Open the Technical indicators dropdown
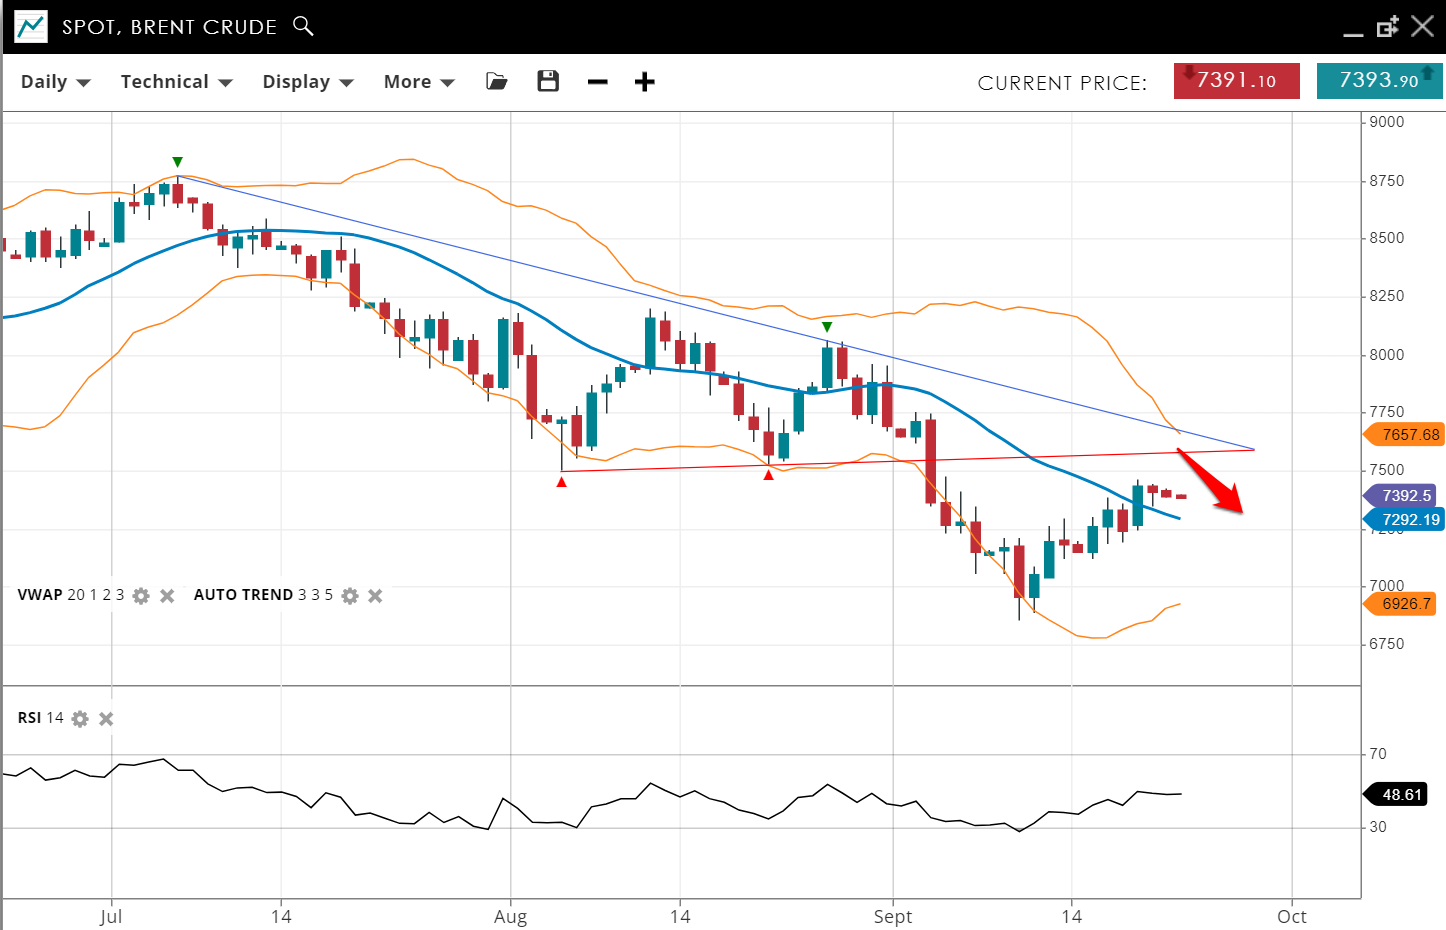1446x930 pixels. pyautogui.click(x=176, y=82)
